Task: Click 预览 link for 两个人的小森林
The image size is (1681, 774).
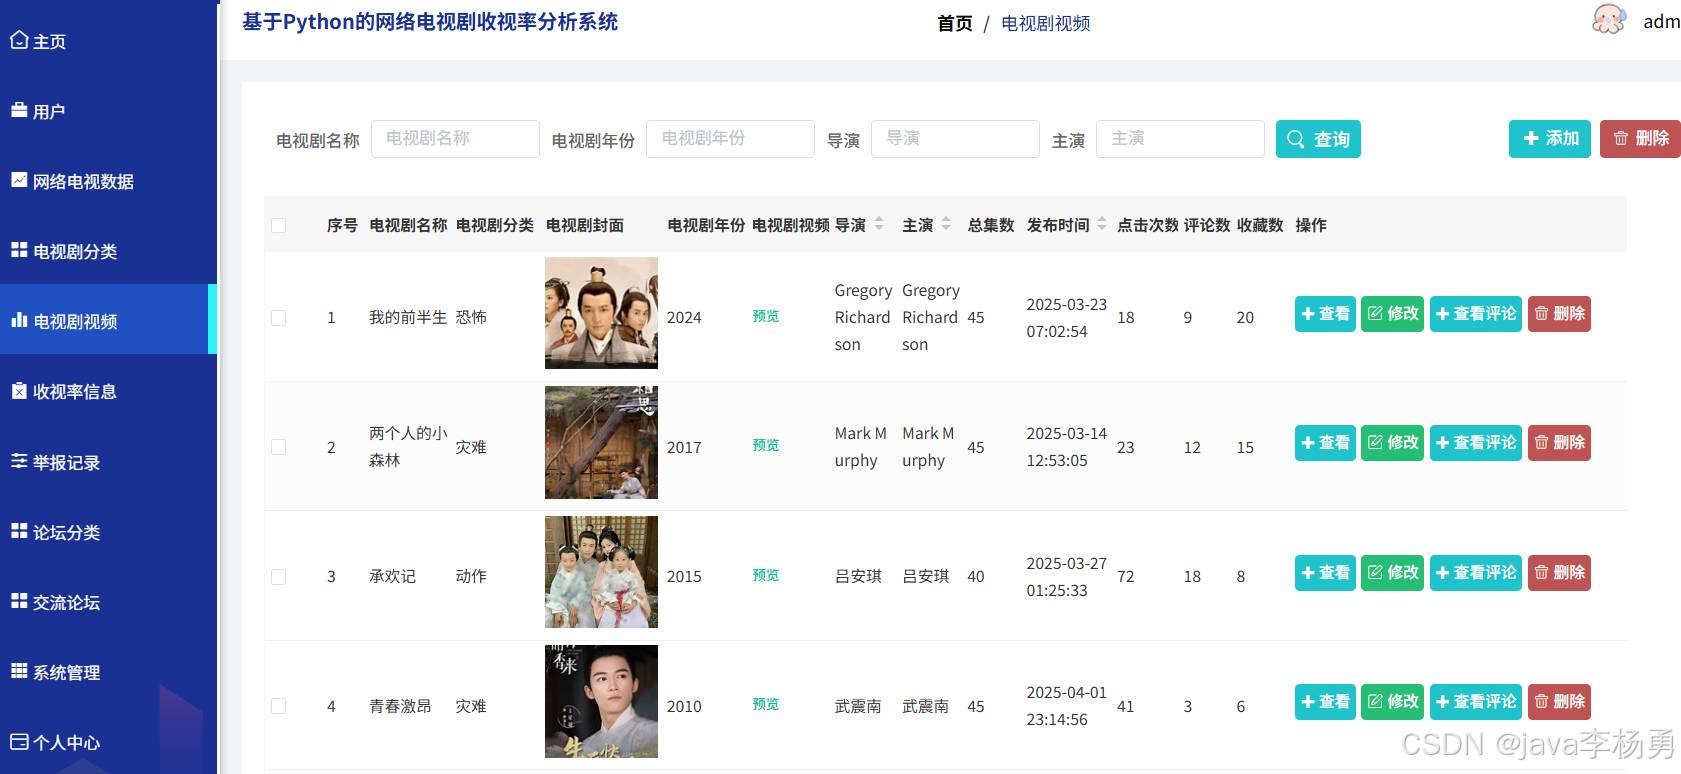Action: pyautogui.click(x=766, y=445)
